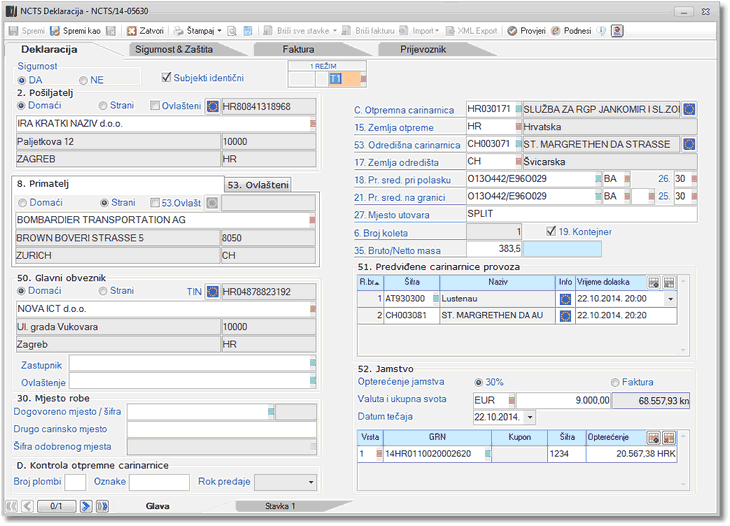Click 35. Bruto/Netto masa label
This screenshot has height=526, width=730.
point(397,250)
